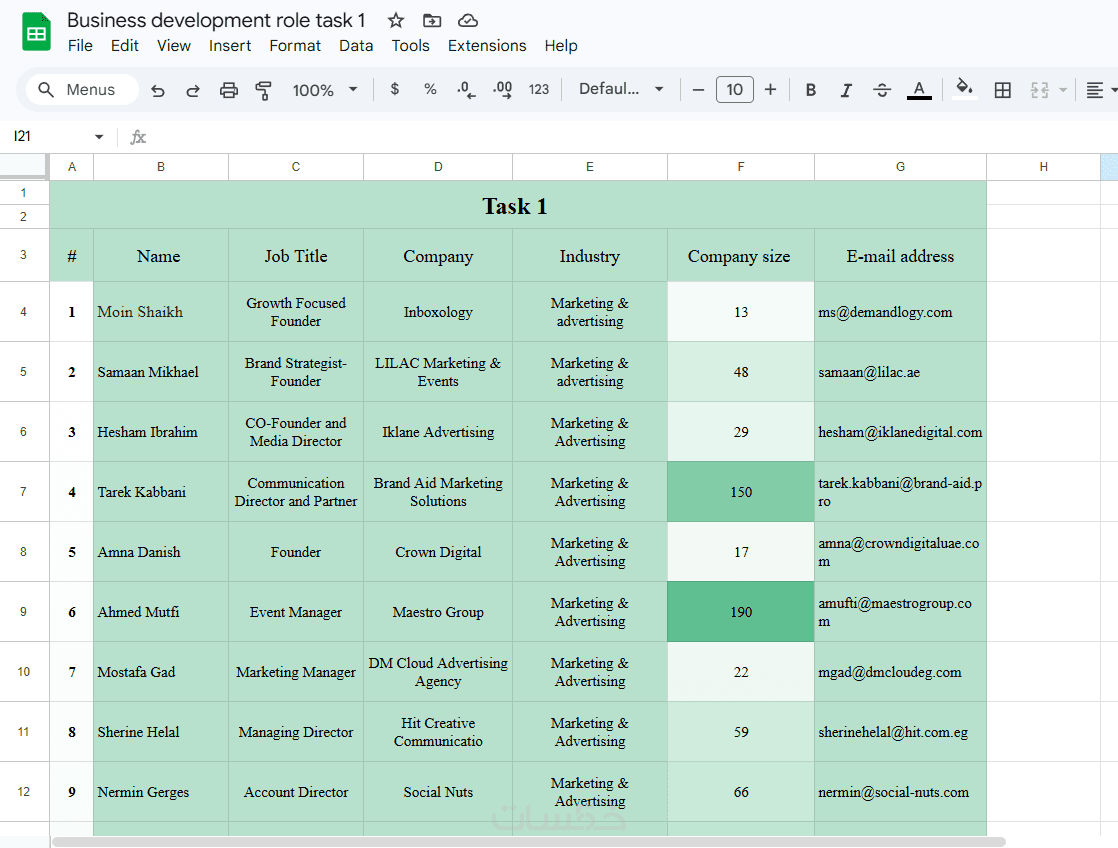Open the Help menu
This screenshot has width=1118, height=848.
click(561, 46)
